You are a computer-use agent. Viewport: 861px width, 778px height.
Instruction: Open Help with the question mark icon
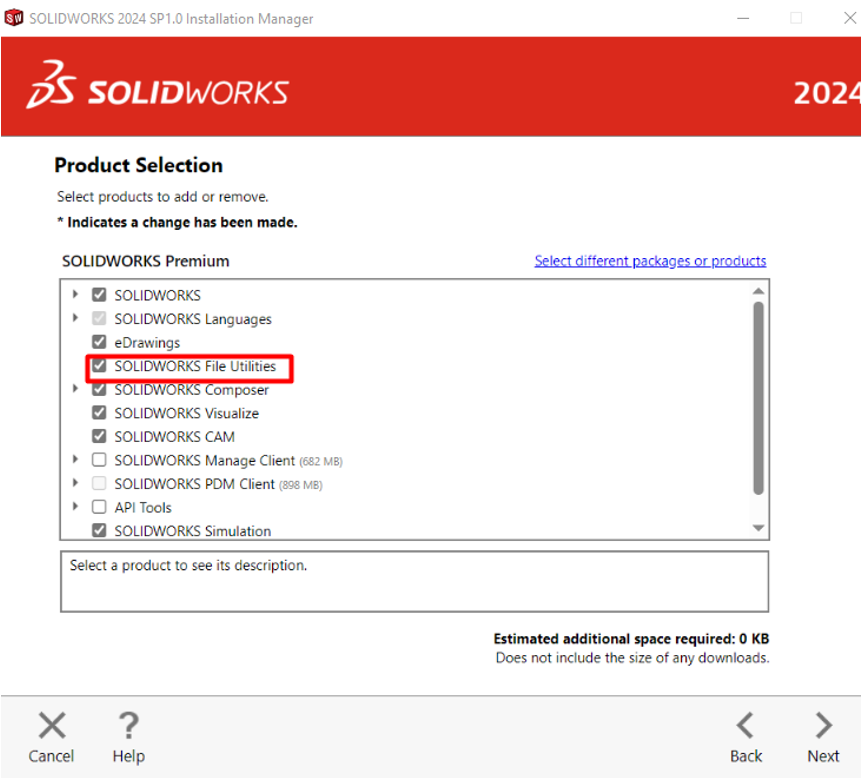pyautogui.click(x=128, y=725)
